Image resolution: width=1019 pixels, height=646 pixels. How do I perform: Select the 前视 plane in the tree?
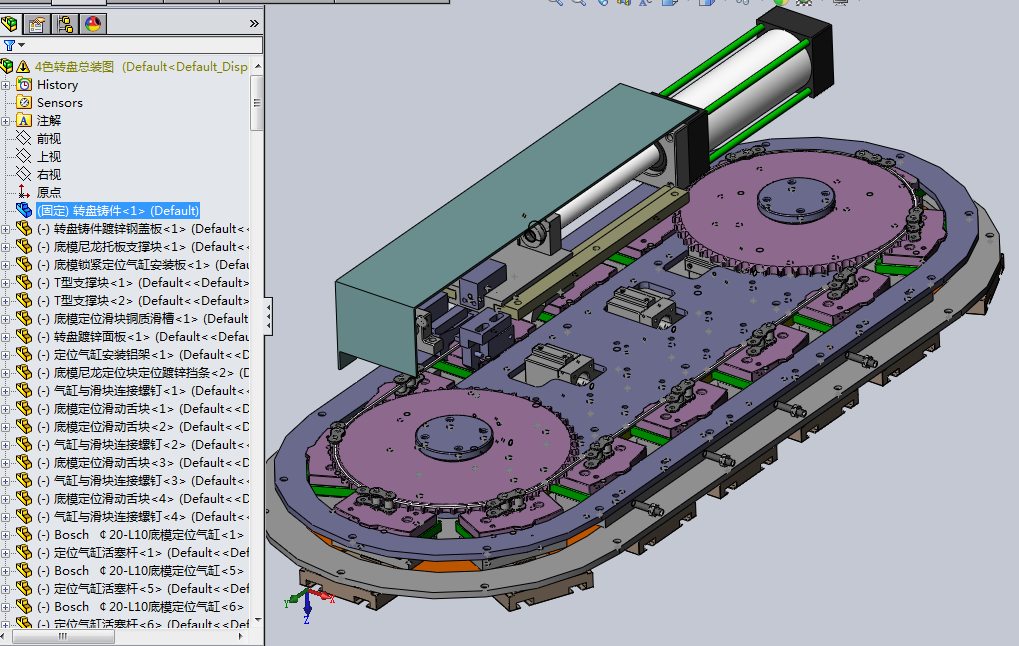(x=48, y=139)
